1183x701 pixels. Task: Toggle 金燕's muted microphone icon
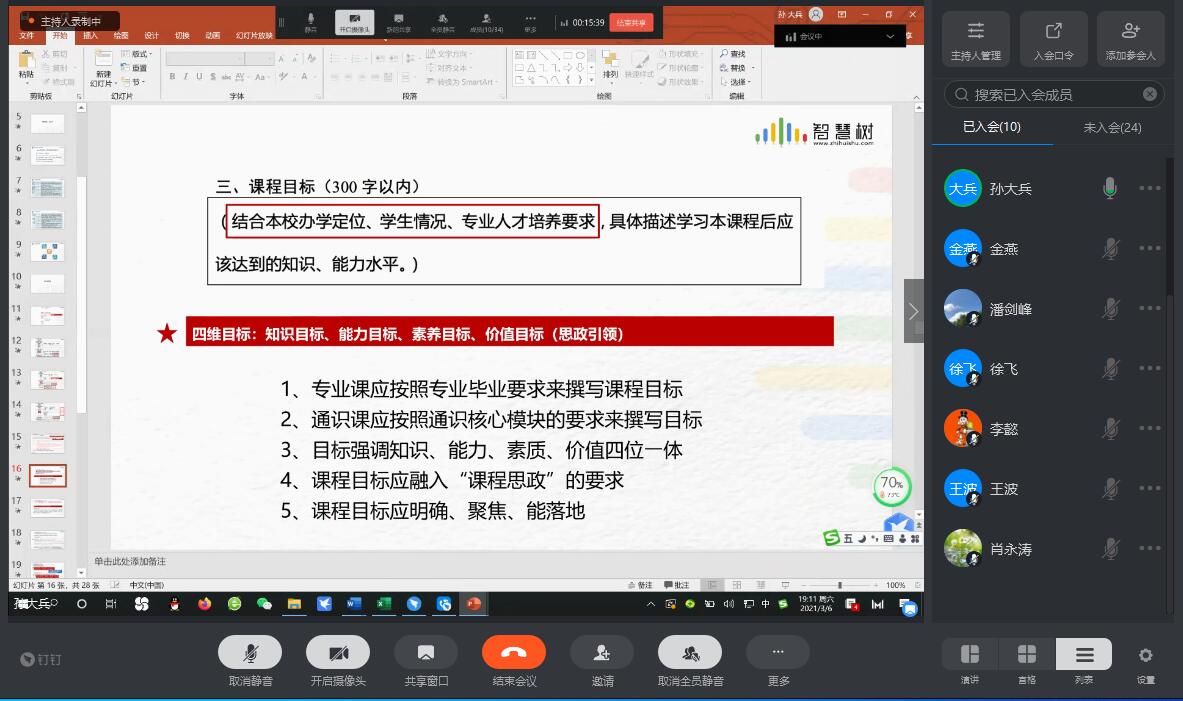(x=1110, y=249)
